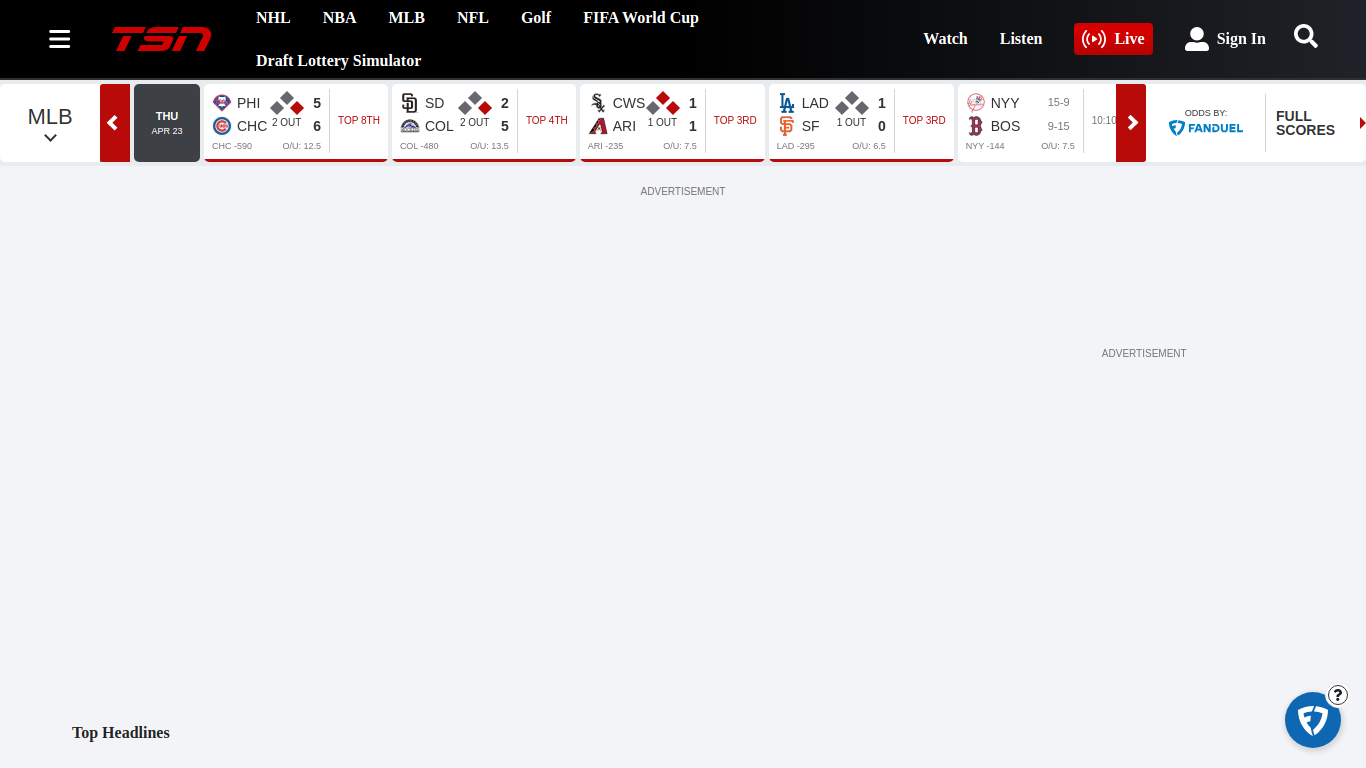The width and height of the screenshot is (1366, 768).
Task: Click TOP 3RD on LAD-SF game
Action: pyautogui.click(x=924, y=120)
